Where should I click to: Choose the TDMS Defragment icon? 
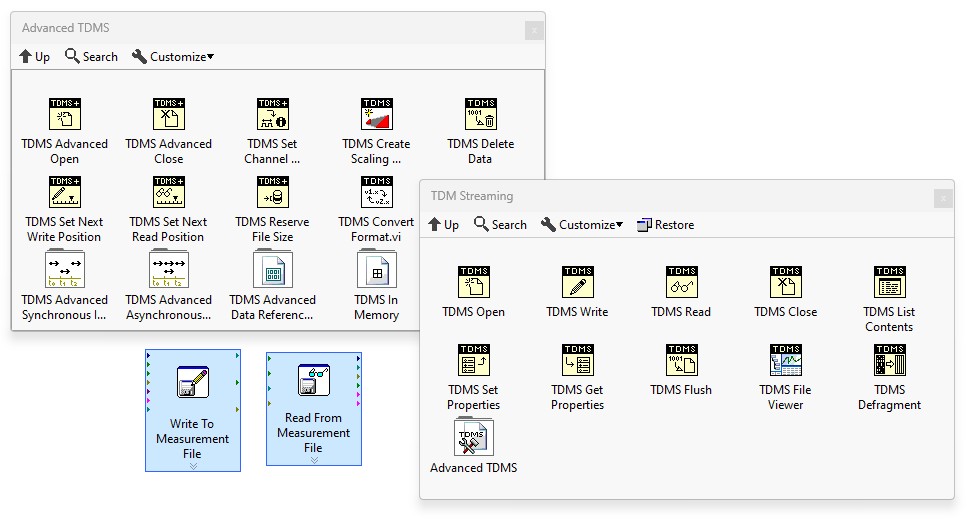890,360
